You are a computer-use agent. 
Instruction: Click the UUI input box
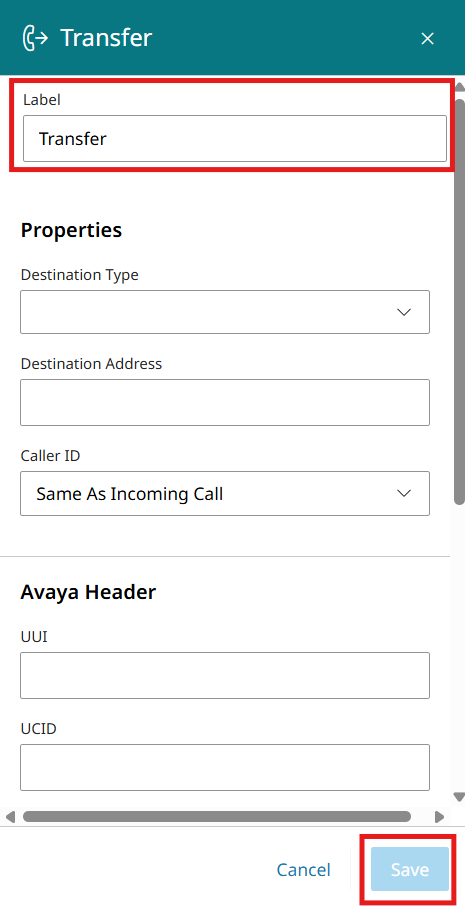tap(225, 675)
